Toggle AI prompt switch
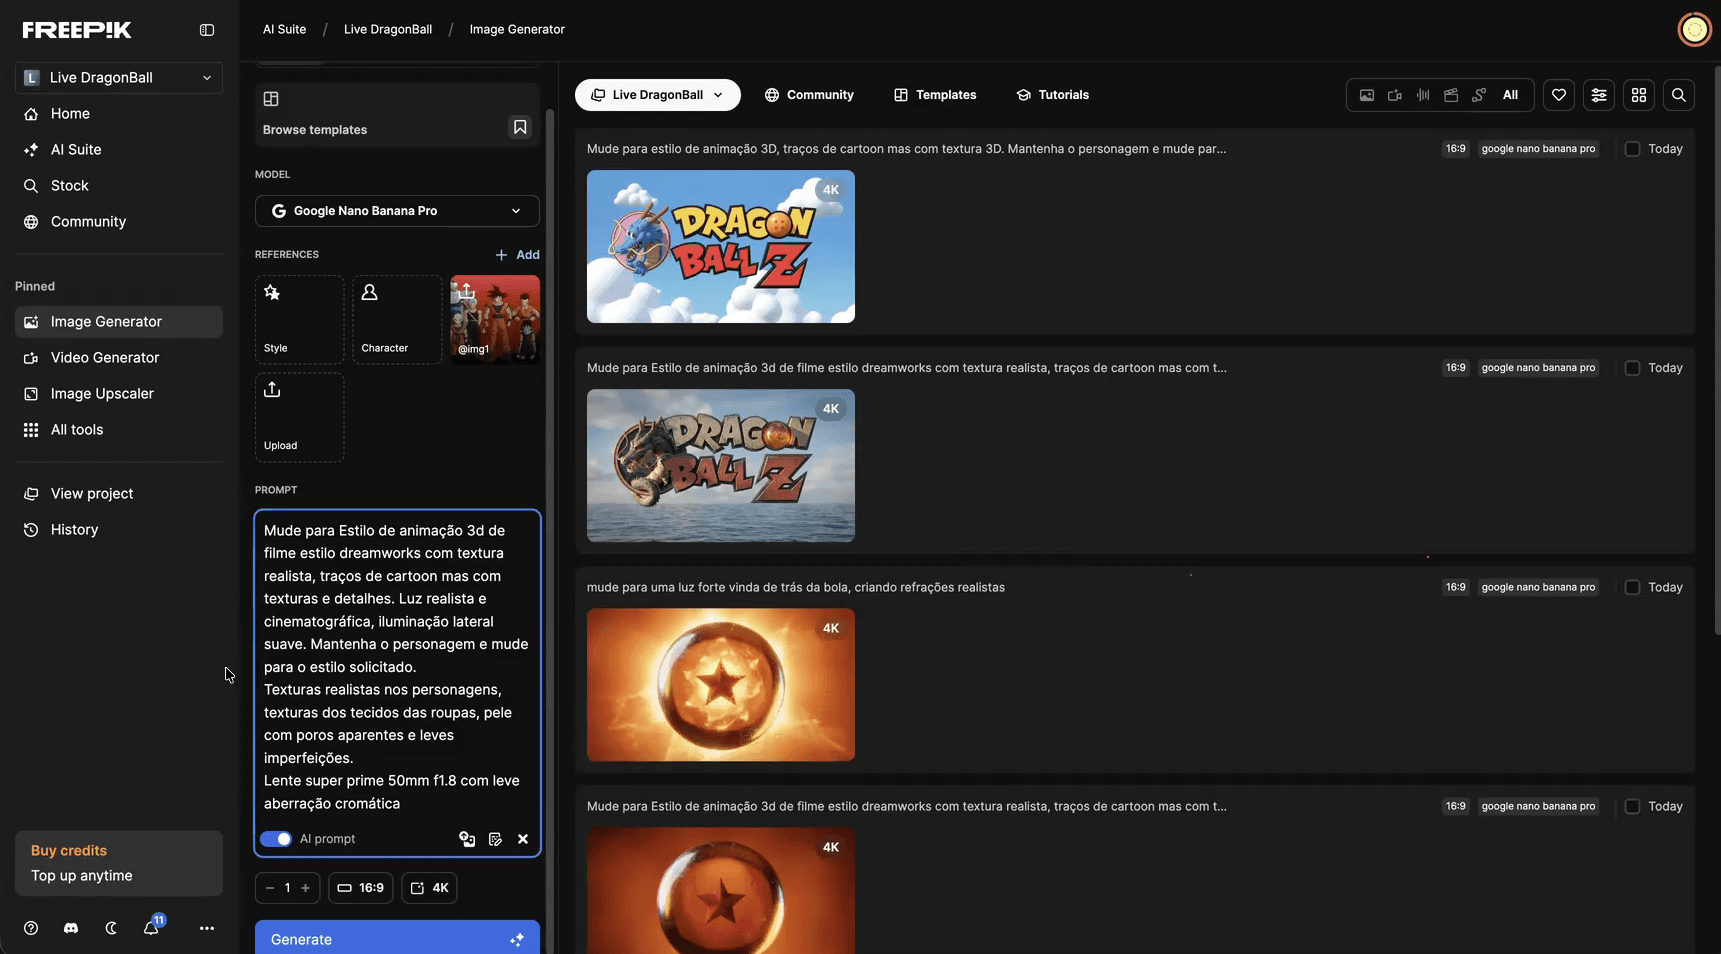1721x954 pixels. click(276, 839)
